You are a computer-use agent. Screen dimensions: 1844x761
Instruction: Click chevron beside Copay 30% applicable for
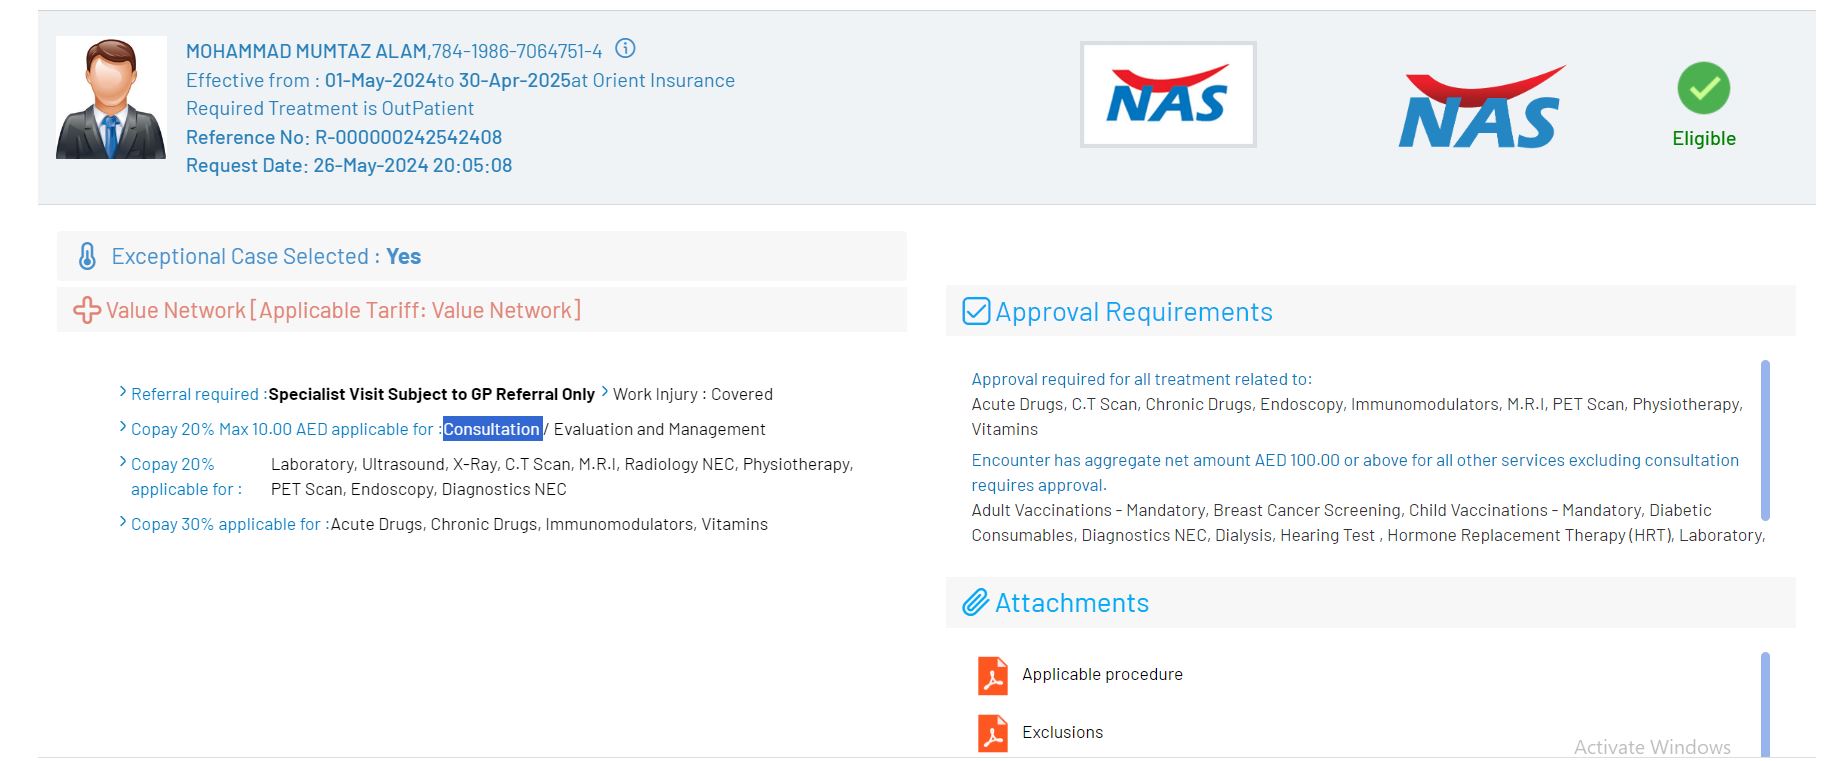[x=123, y=521]
